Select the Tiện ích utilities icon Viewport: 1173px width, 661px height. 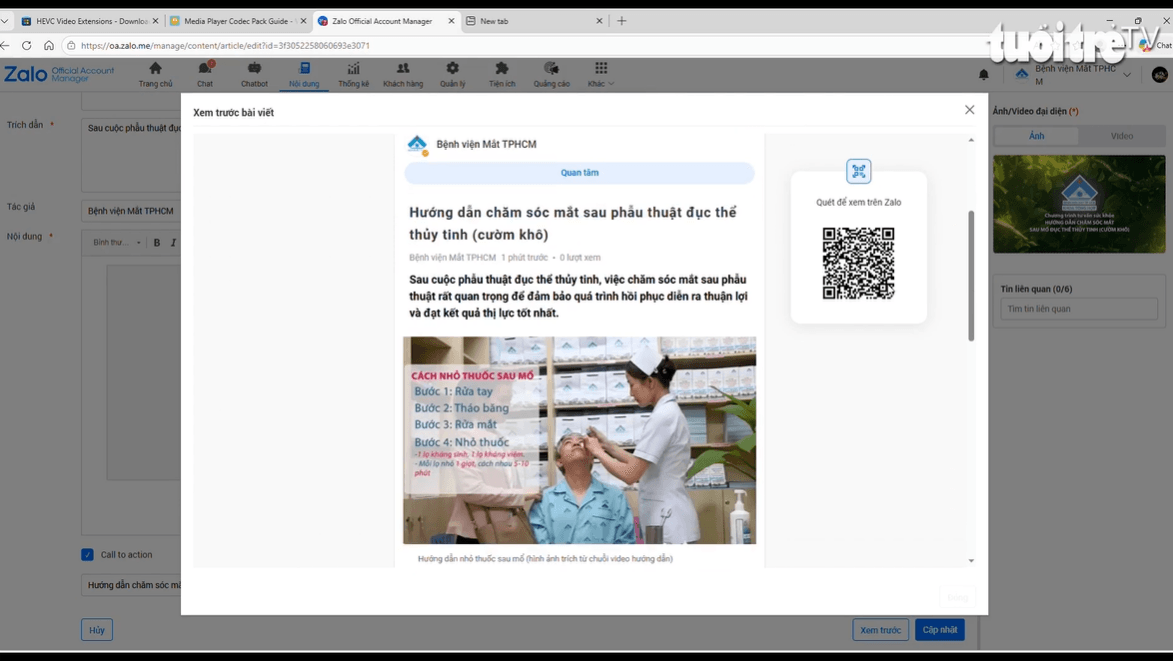(501, 72)
